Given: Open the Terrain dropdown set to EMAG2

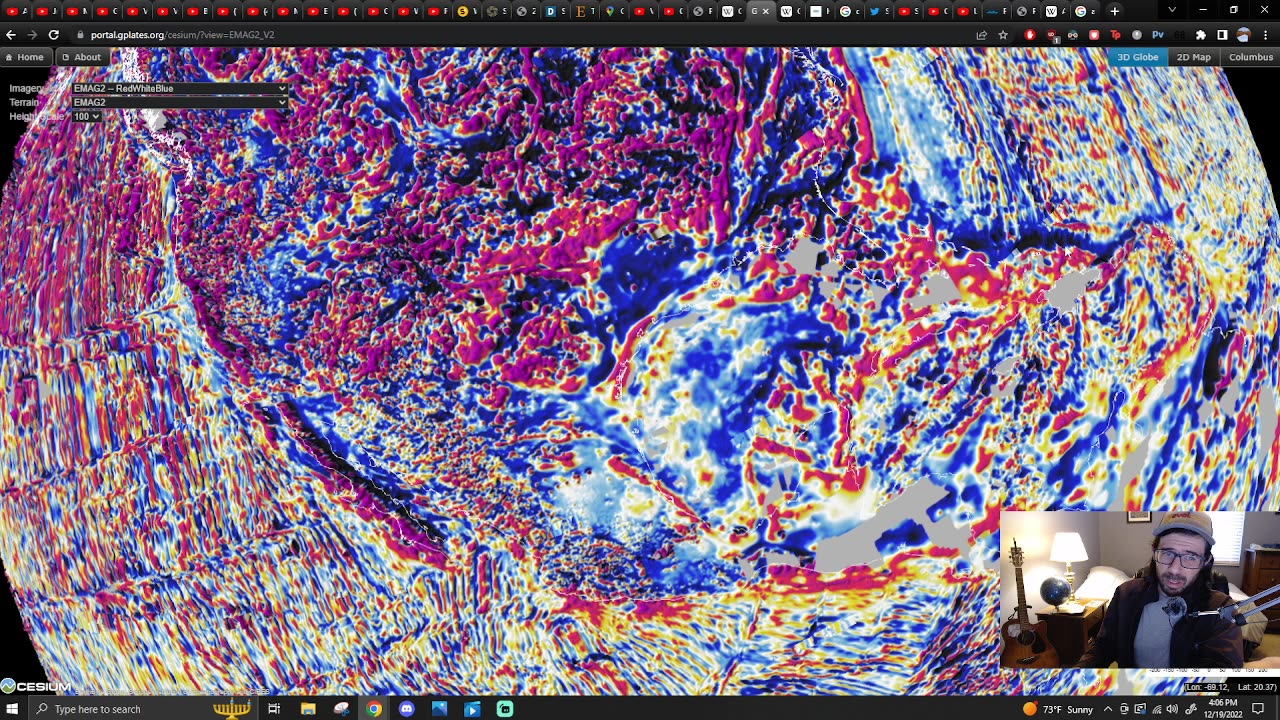Looking at the screenshot, I should (180, 102).
